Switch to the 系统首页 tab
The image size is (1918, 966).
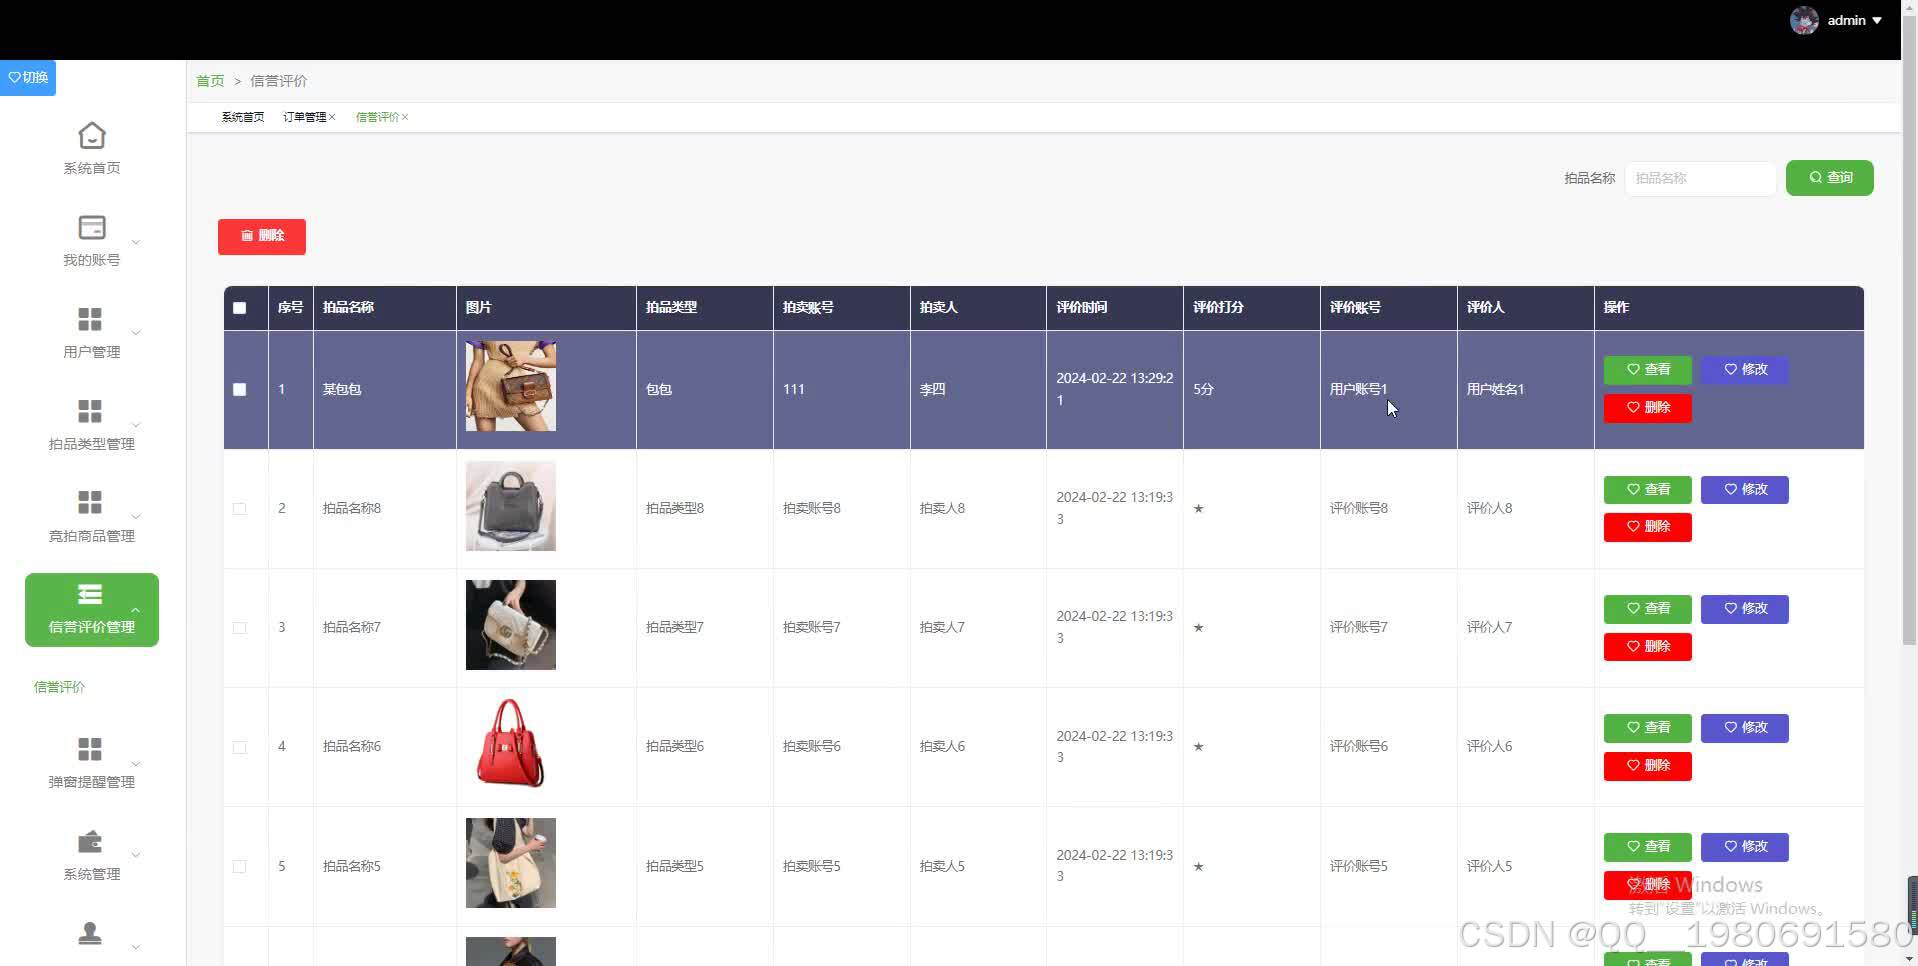point(243,117)
